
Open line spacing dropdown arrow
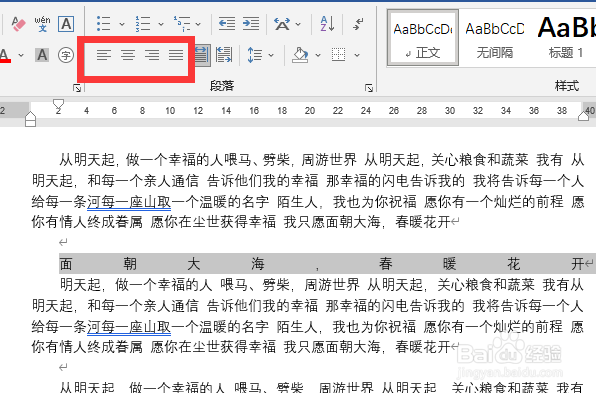coord(271,55)
